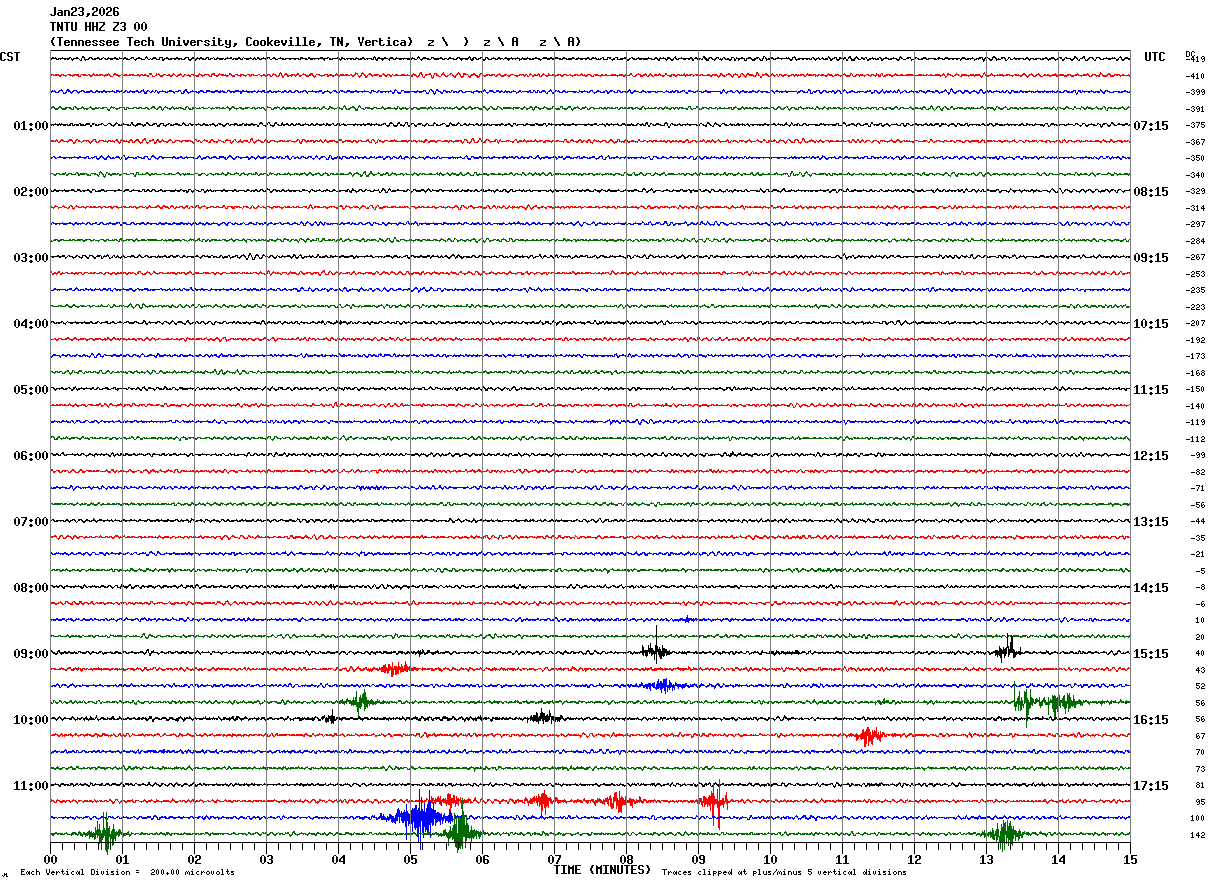Viewport: 1210px width, 886px height.
Task: Click the TIME (MINUTES) axis title
Action: 602,870
